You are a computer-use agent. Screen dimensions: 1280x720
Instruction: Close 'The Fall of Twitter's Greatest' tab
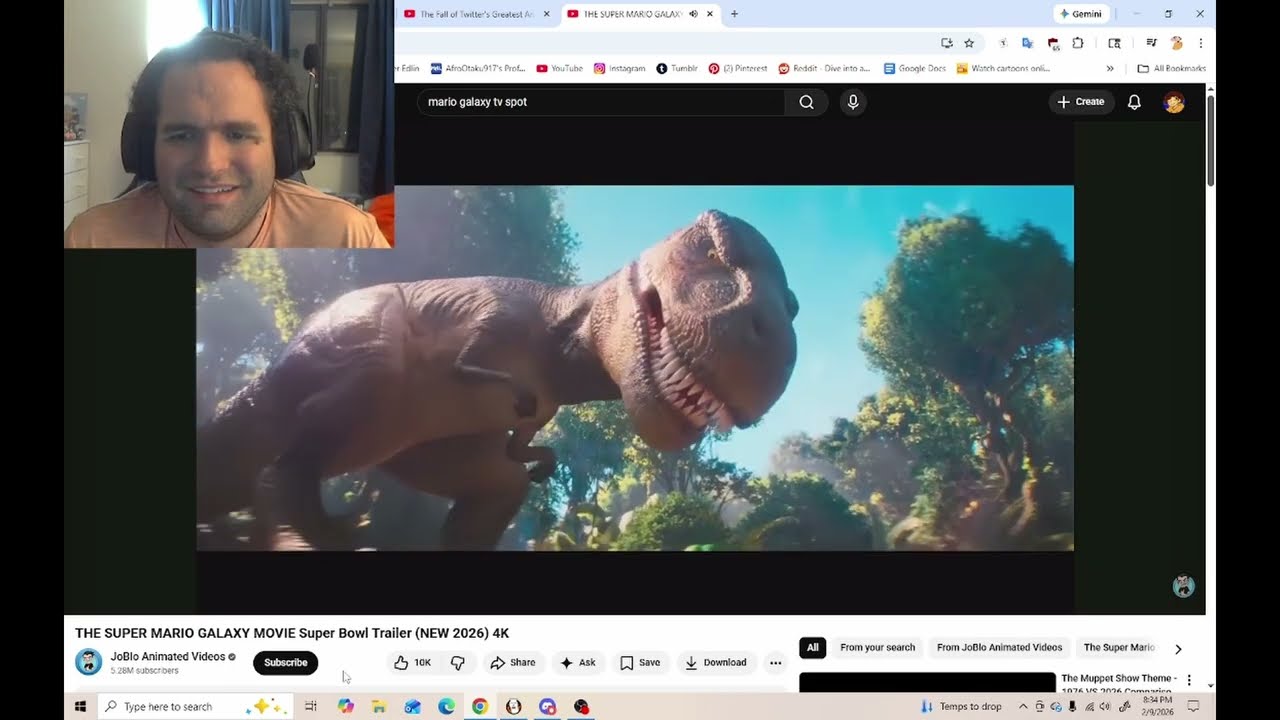coord(546,14)
